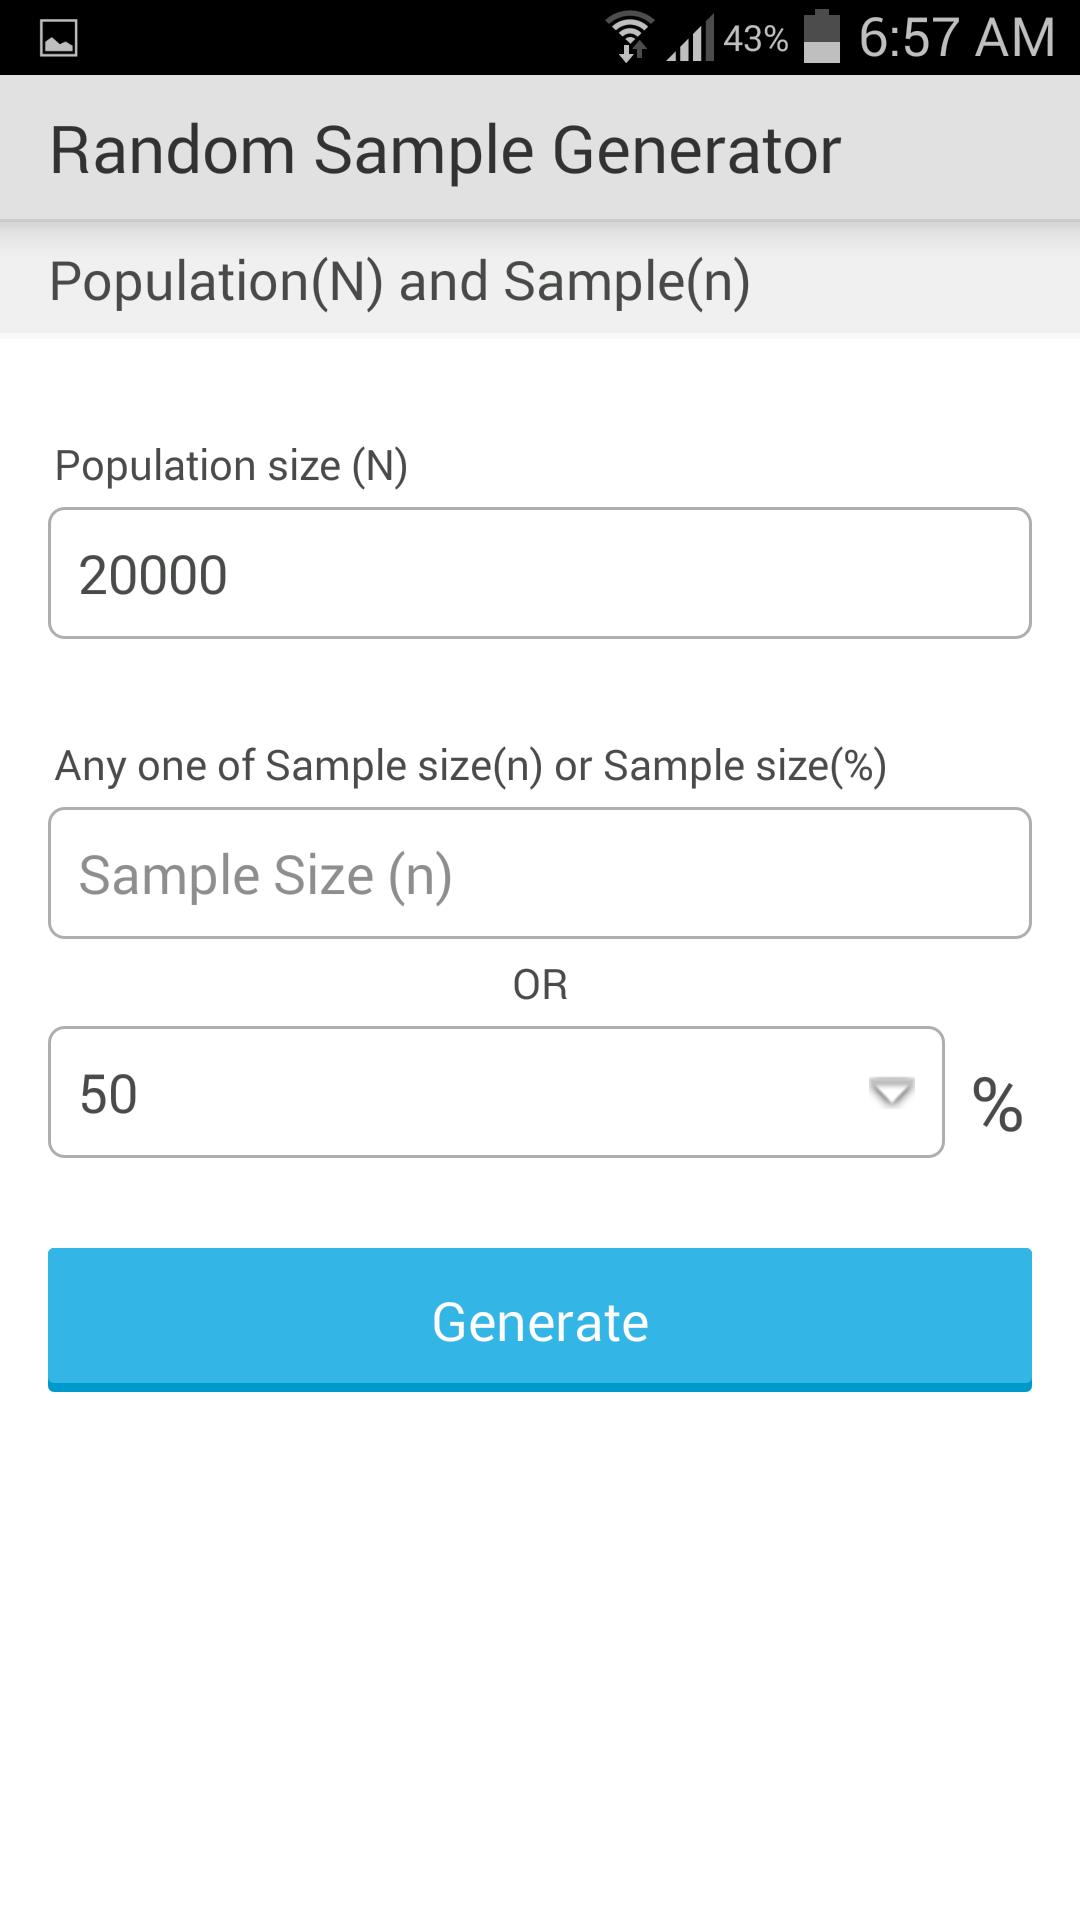The image size is (1080, 1920).
Task: Tap the picture notification icon in status bar
Action: [58, 38]
